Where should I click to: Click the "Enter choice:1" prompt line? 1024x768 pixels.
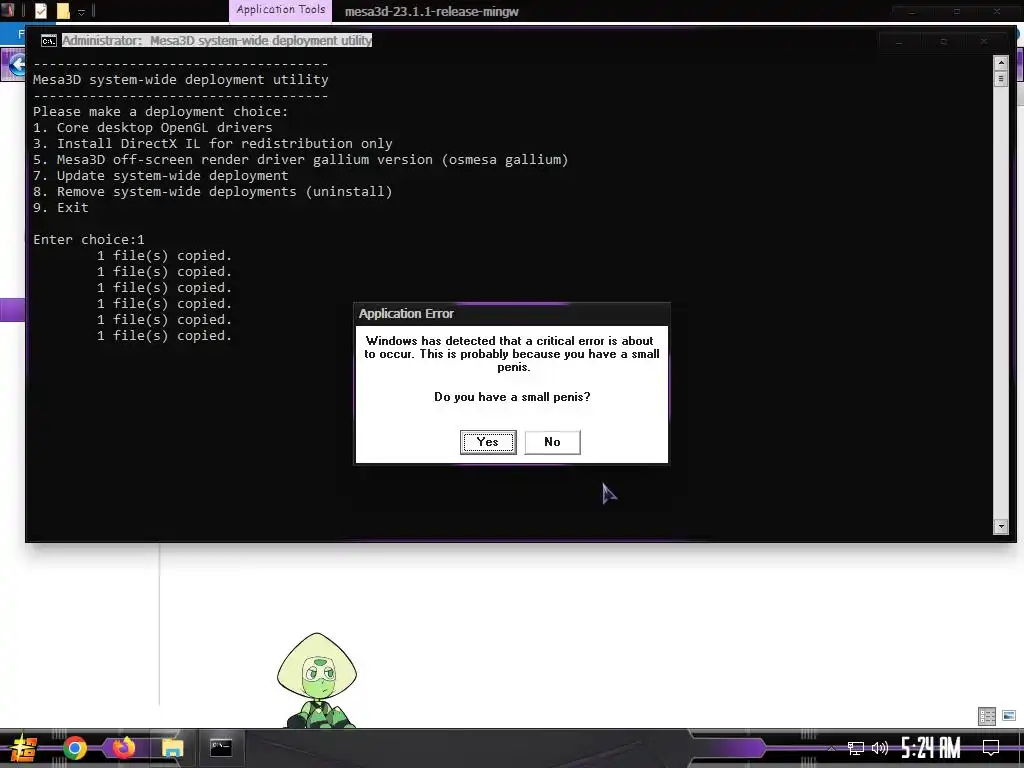[89, 240]
